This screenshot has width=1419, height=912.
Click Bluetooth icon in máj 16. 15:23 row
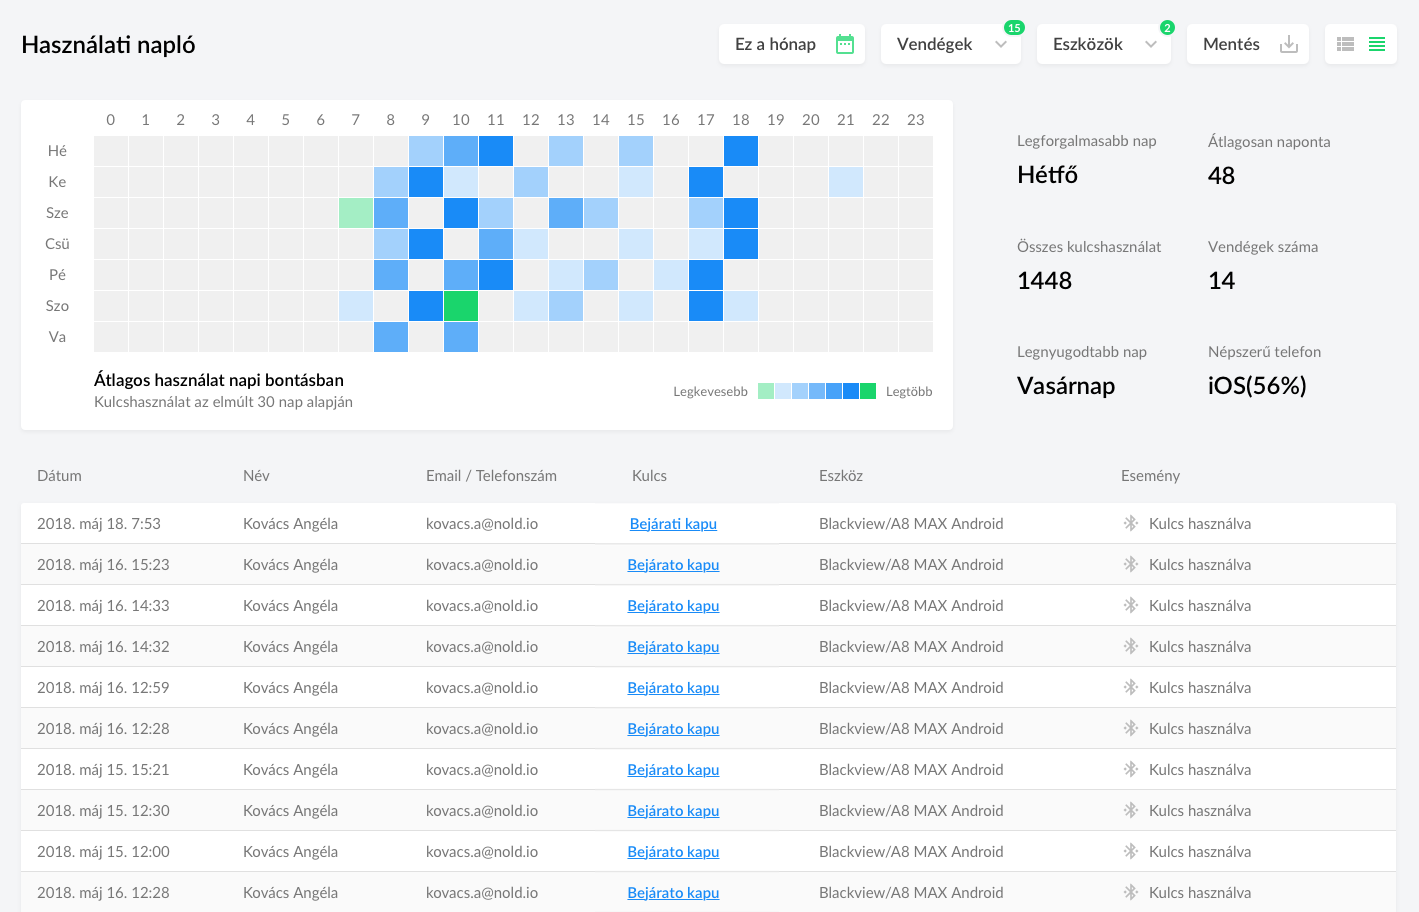(1131, 564)
